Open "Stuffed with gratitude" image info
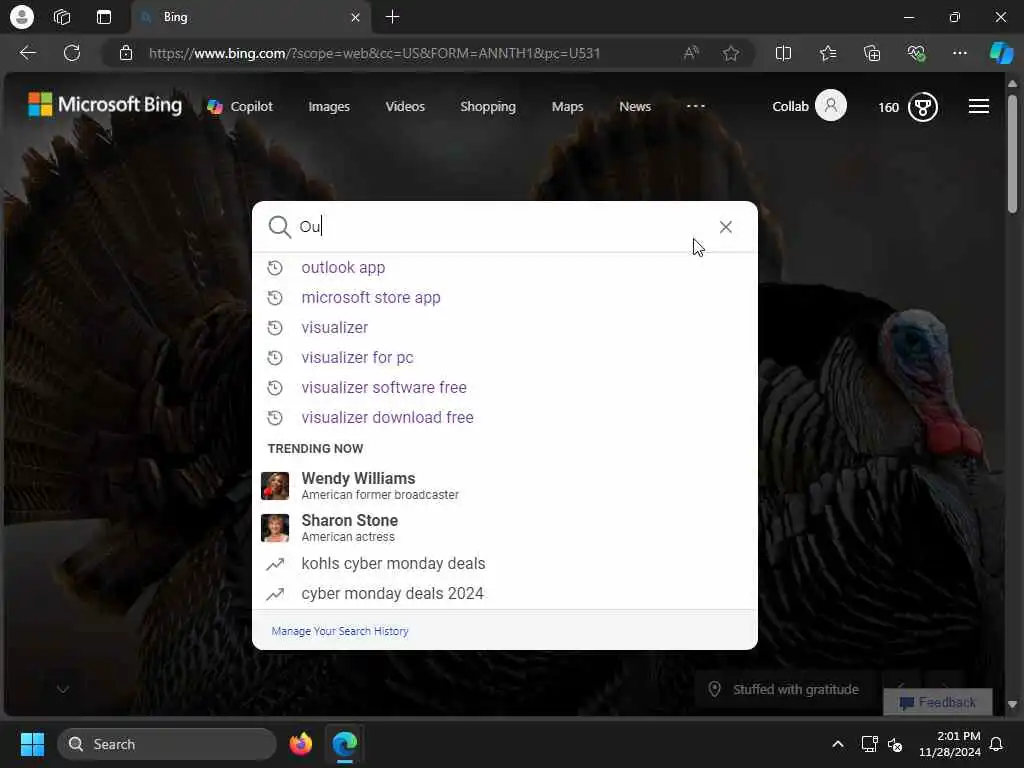 click(x=783, y=690)
